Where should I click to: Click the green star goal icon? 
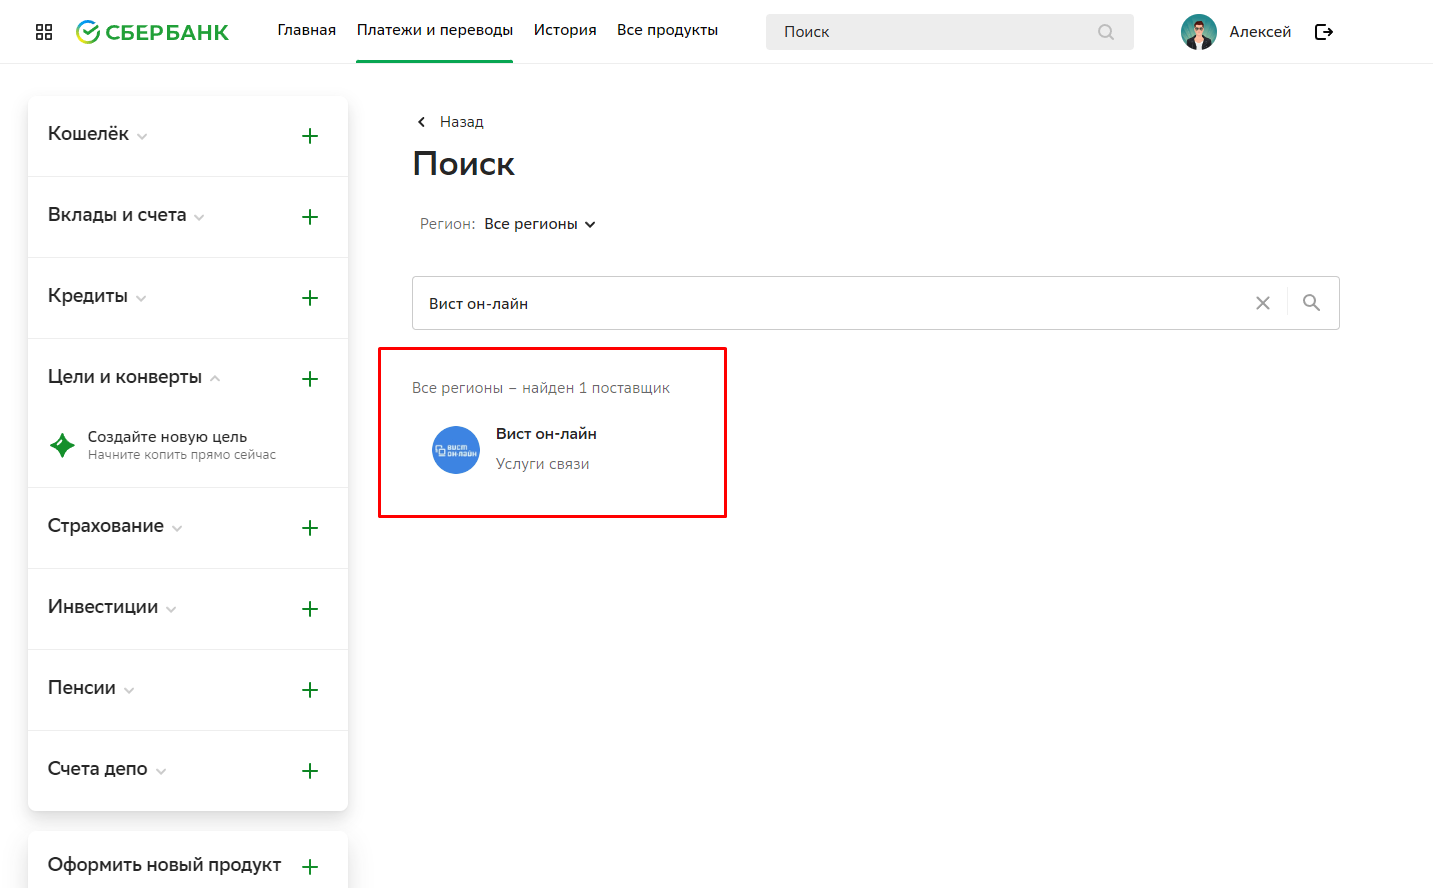click(62, 445)
